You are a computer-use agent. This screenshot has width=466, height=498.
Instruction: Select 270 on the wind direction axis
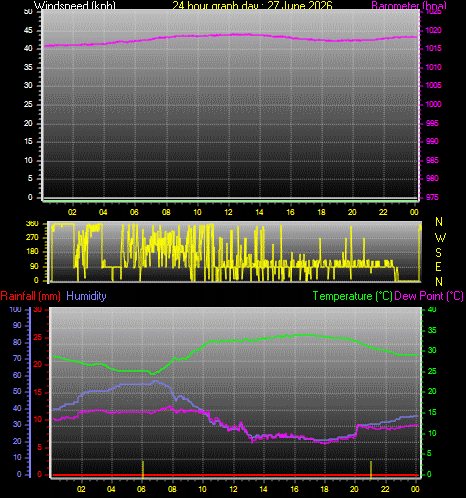pyautogui.click(x=32, y=238)
